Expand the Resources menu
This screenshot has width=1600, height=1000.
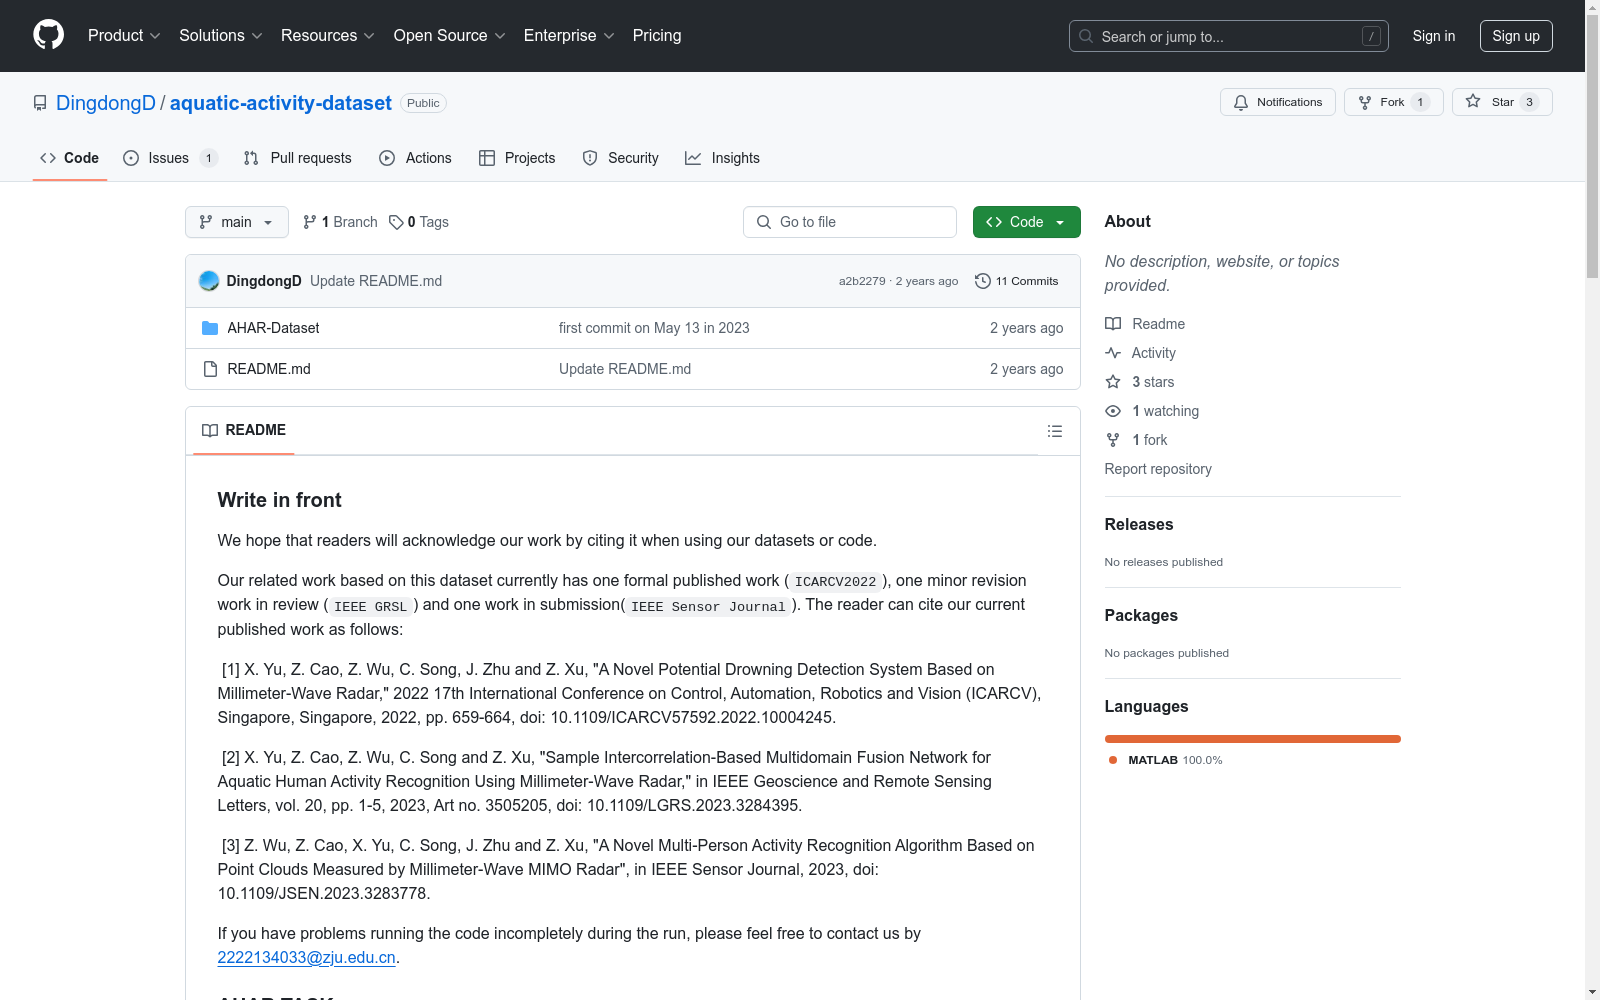[x=328, y=36]
